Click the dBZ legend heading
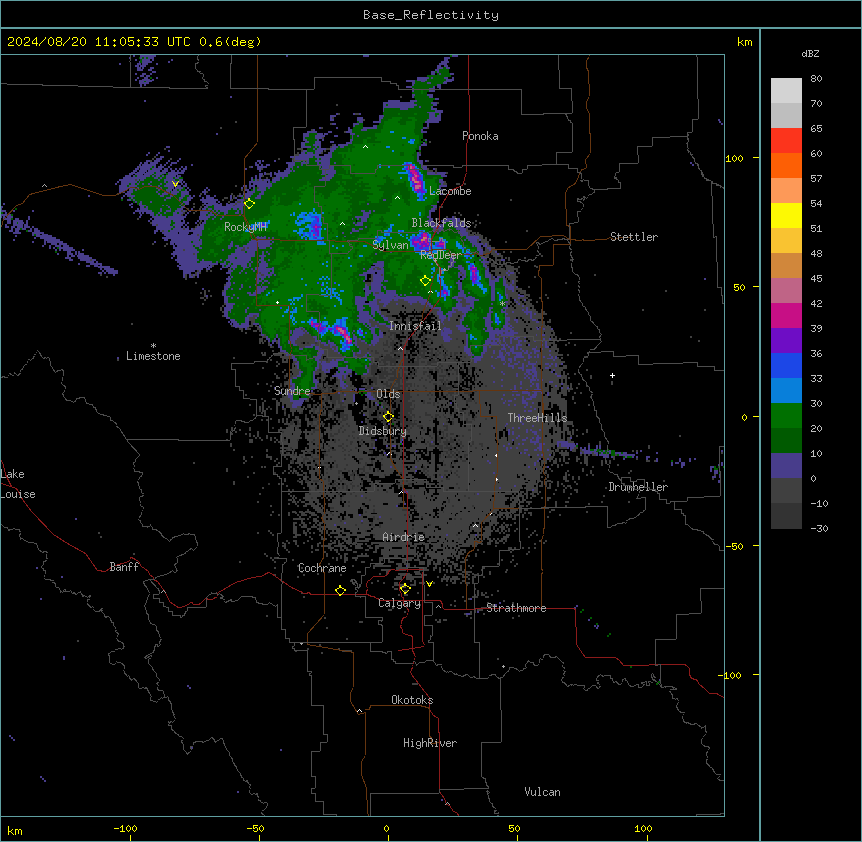Screen dimensions: 862x842 pyautogui.click(x=810, y=54)
